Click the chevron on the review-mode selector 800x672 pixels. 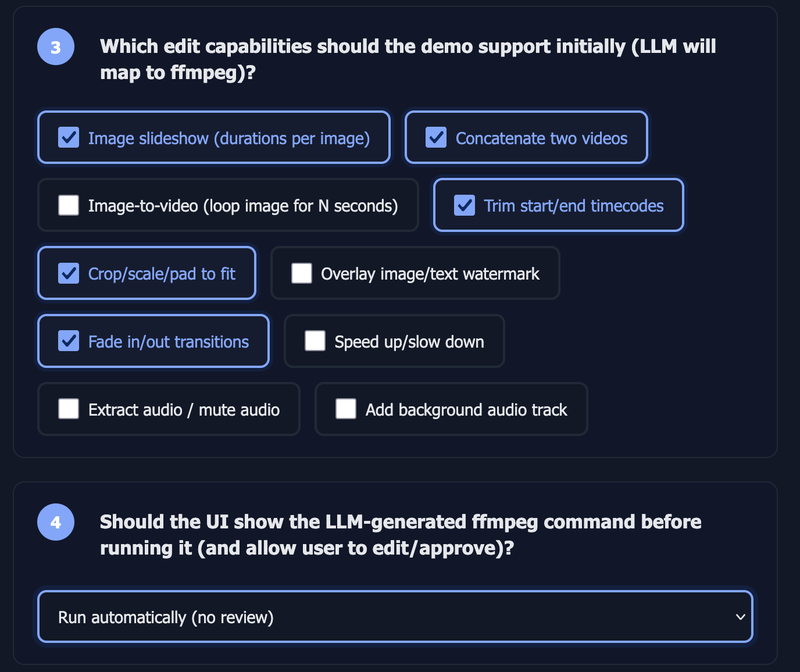click(738, 616)
